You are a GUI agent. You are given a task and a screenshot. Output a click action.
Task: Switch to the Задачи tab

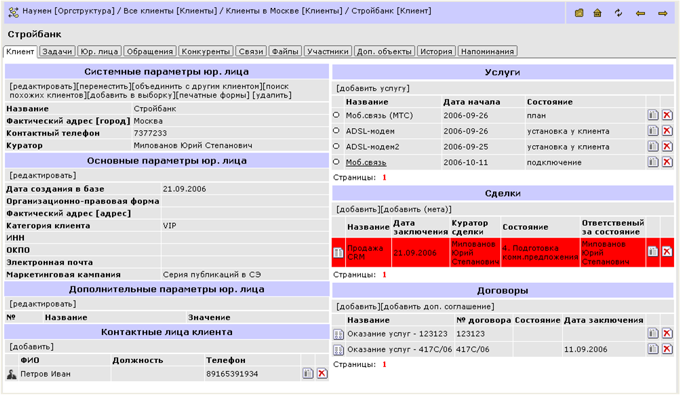tap(57, 51)
